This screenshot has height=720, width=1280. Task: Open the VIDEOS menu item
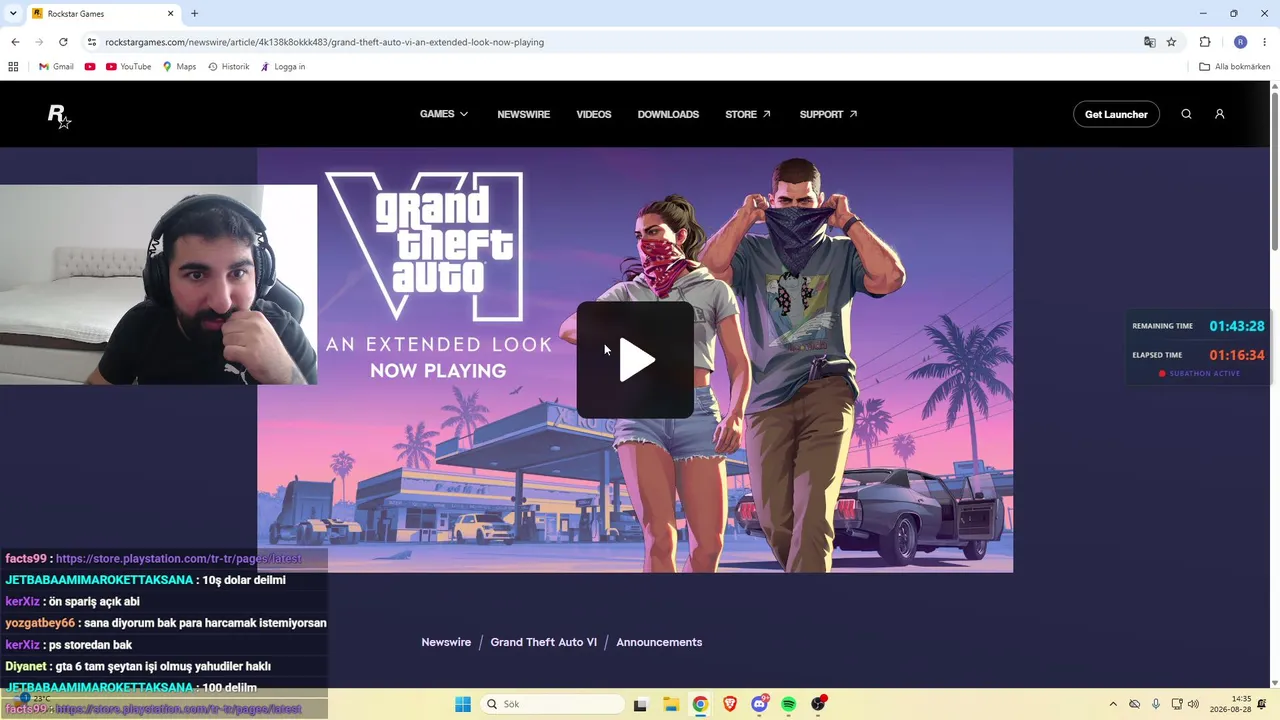click(594, 114)
